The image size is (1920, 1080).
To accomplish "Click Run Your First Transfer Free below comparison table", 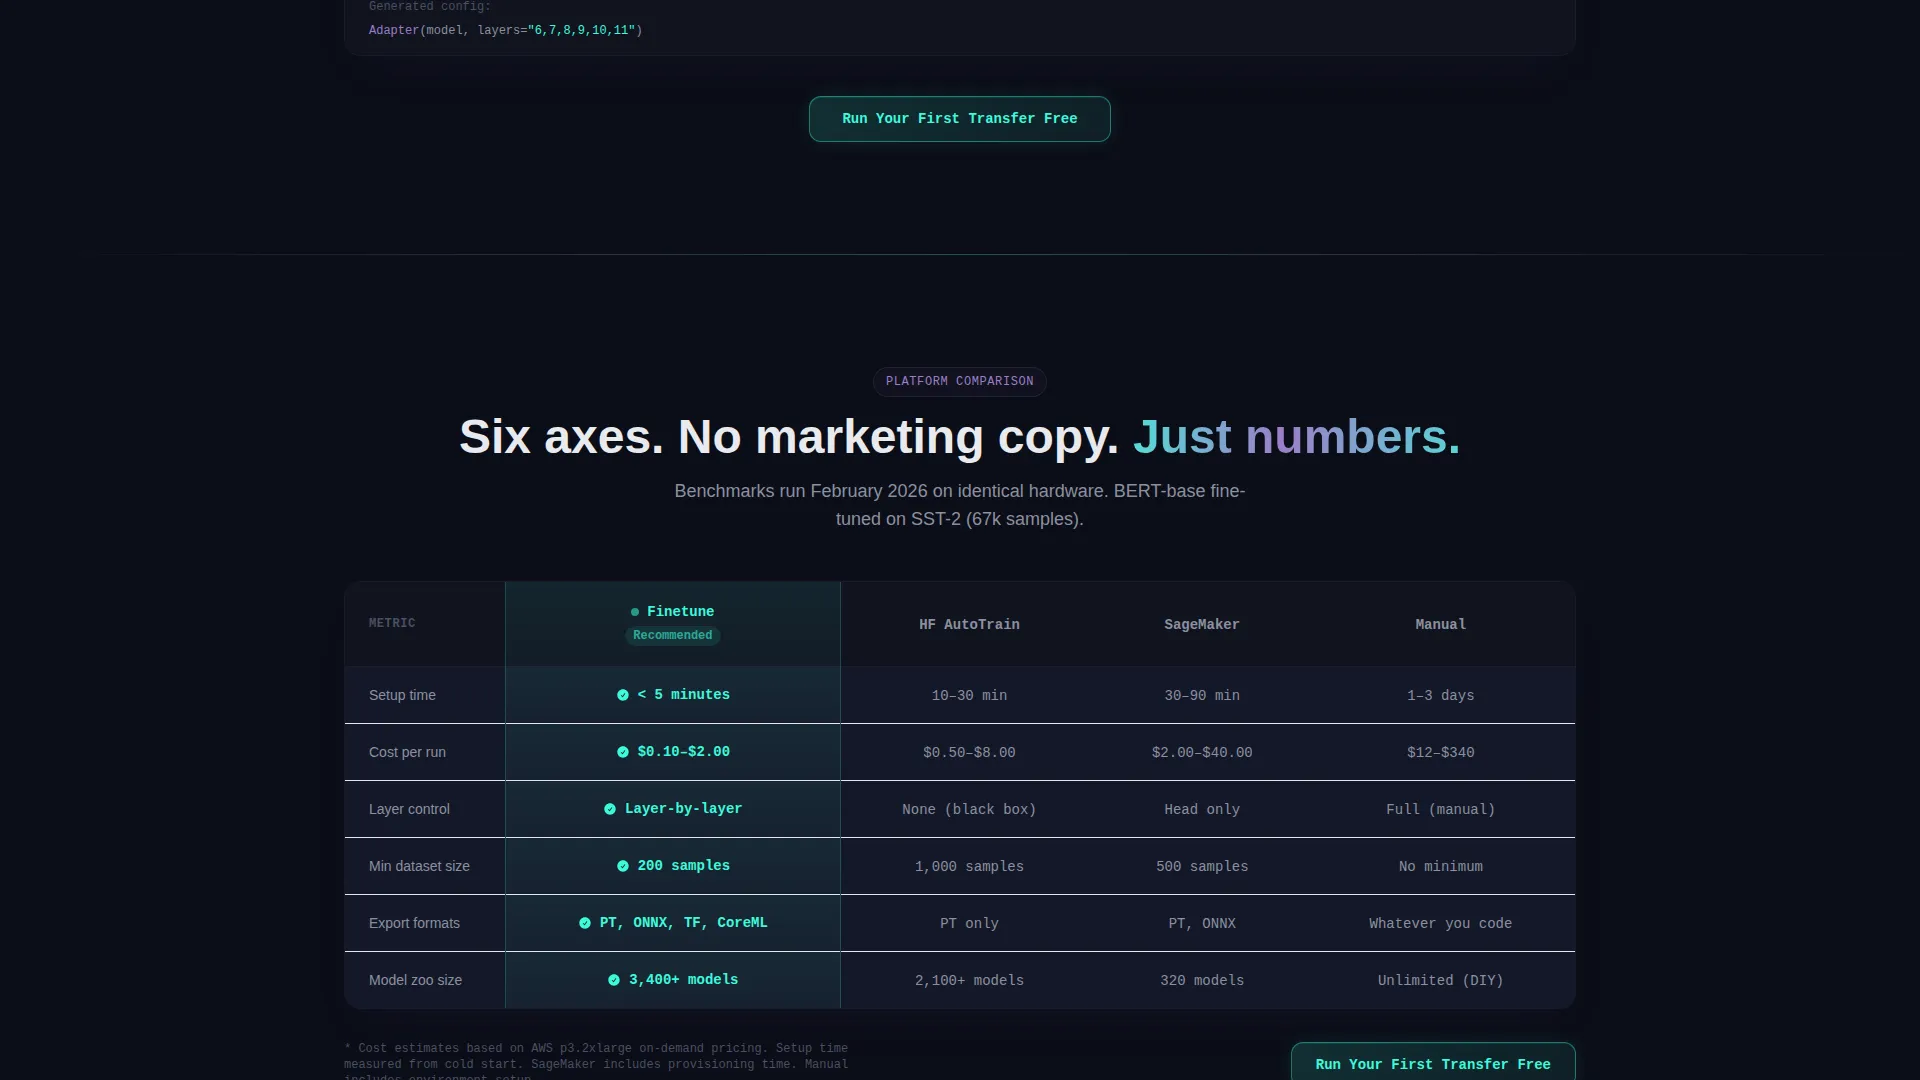I will (x=1433, y=1062).
